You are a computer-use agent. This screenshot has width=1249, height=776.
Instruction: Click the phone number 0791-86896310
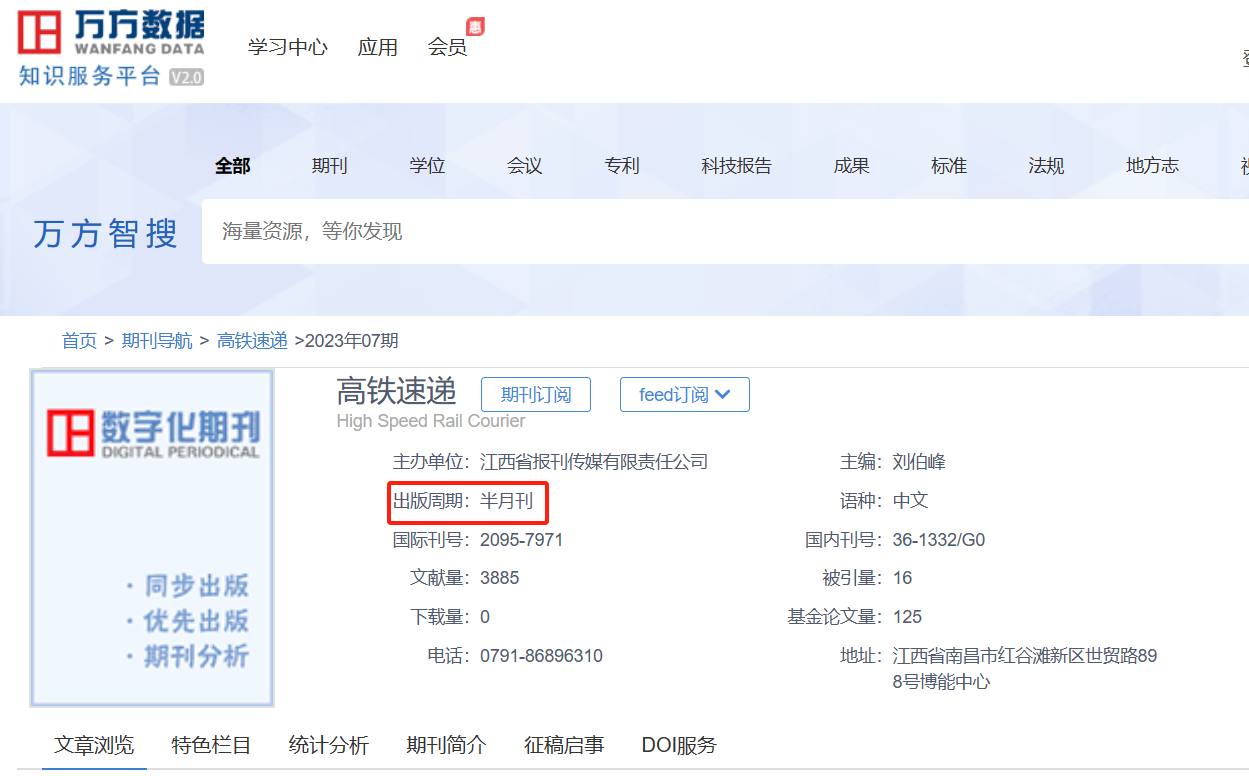[541, 656]
